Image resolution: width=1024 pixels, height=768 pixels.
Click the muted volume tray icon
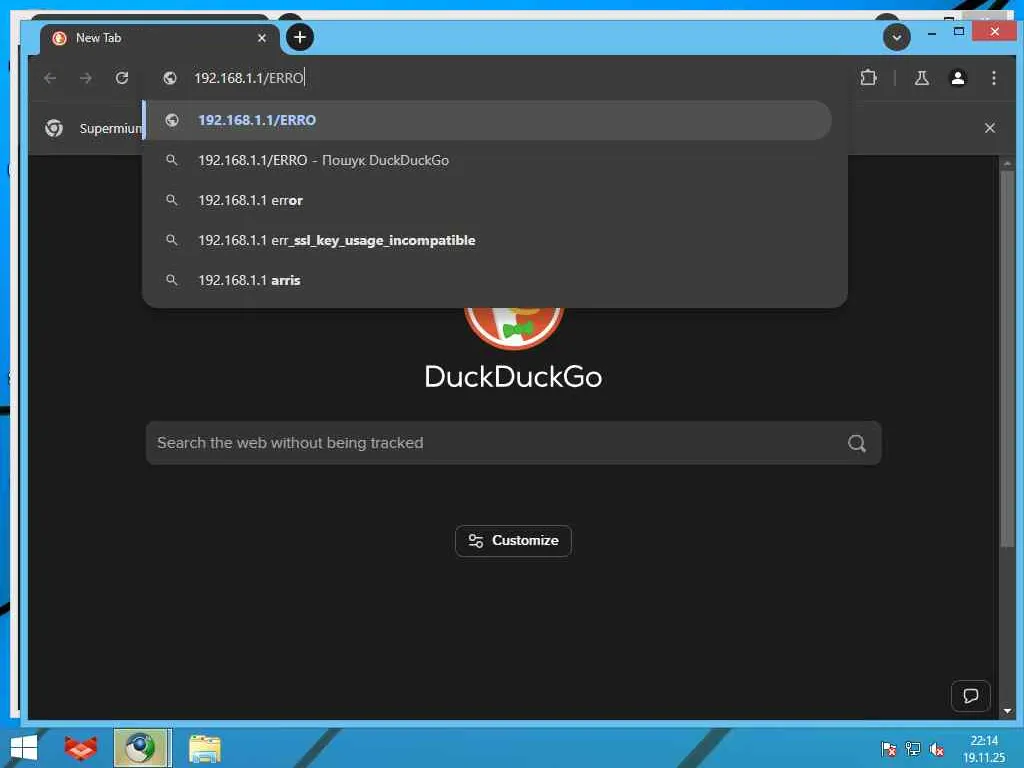[x=936, y=749]
